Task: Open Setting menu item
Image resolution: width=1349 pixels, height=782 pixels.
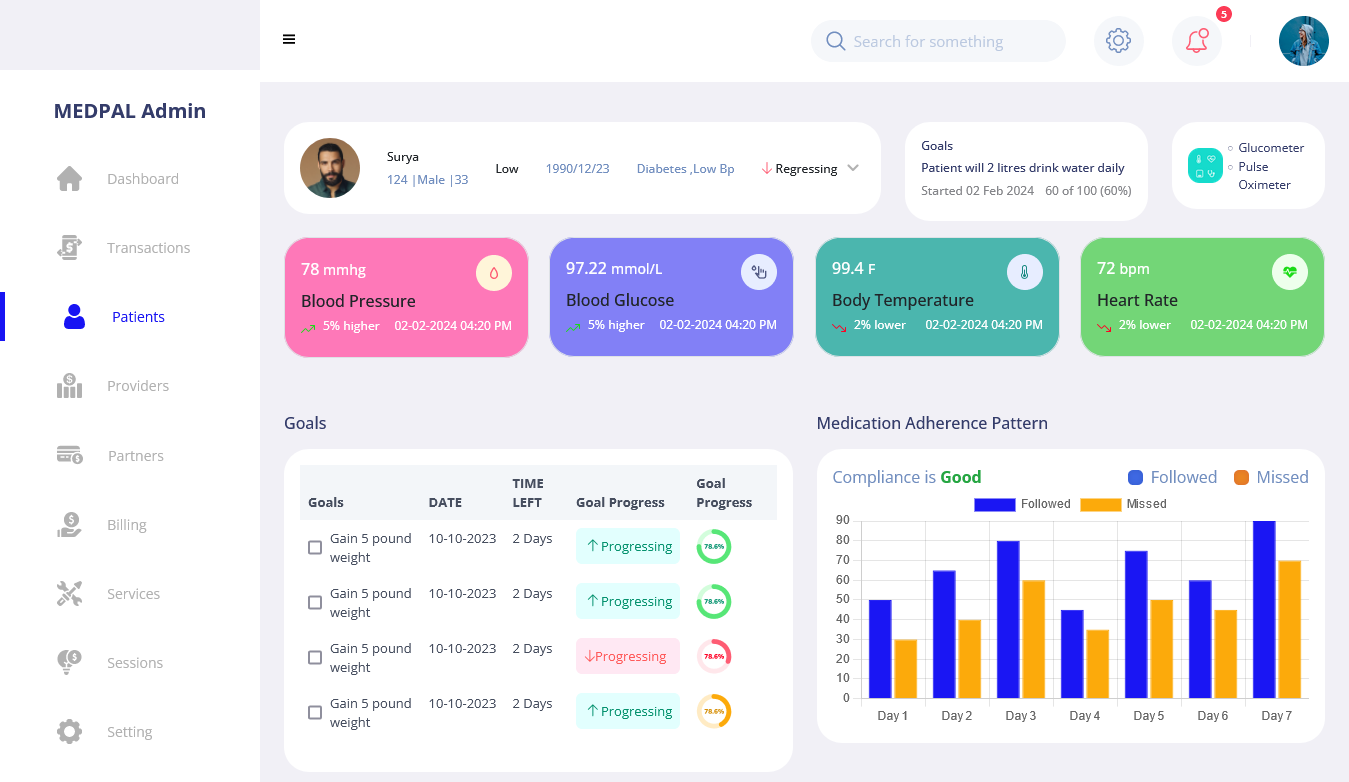Action: (x=130, y=732)
